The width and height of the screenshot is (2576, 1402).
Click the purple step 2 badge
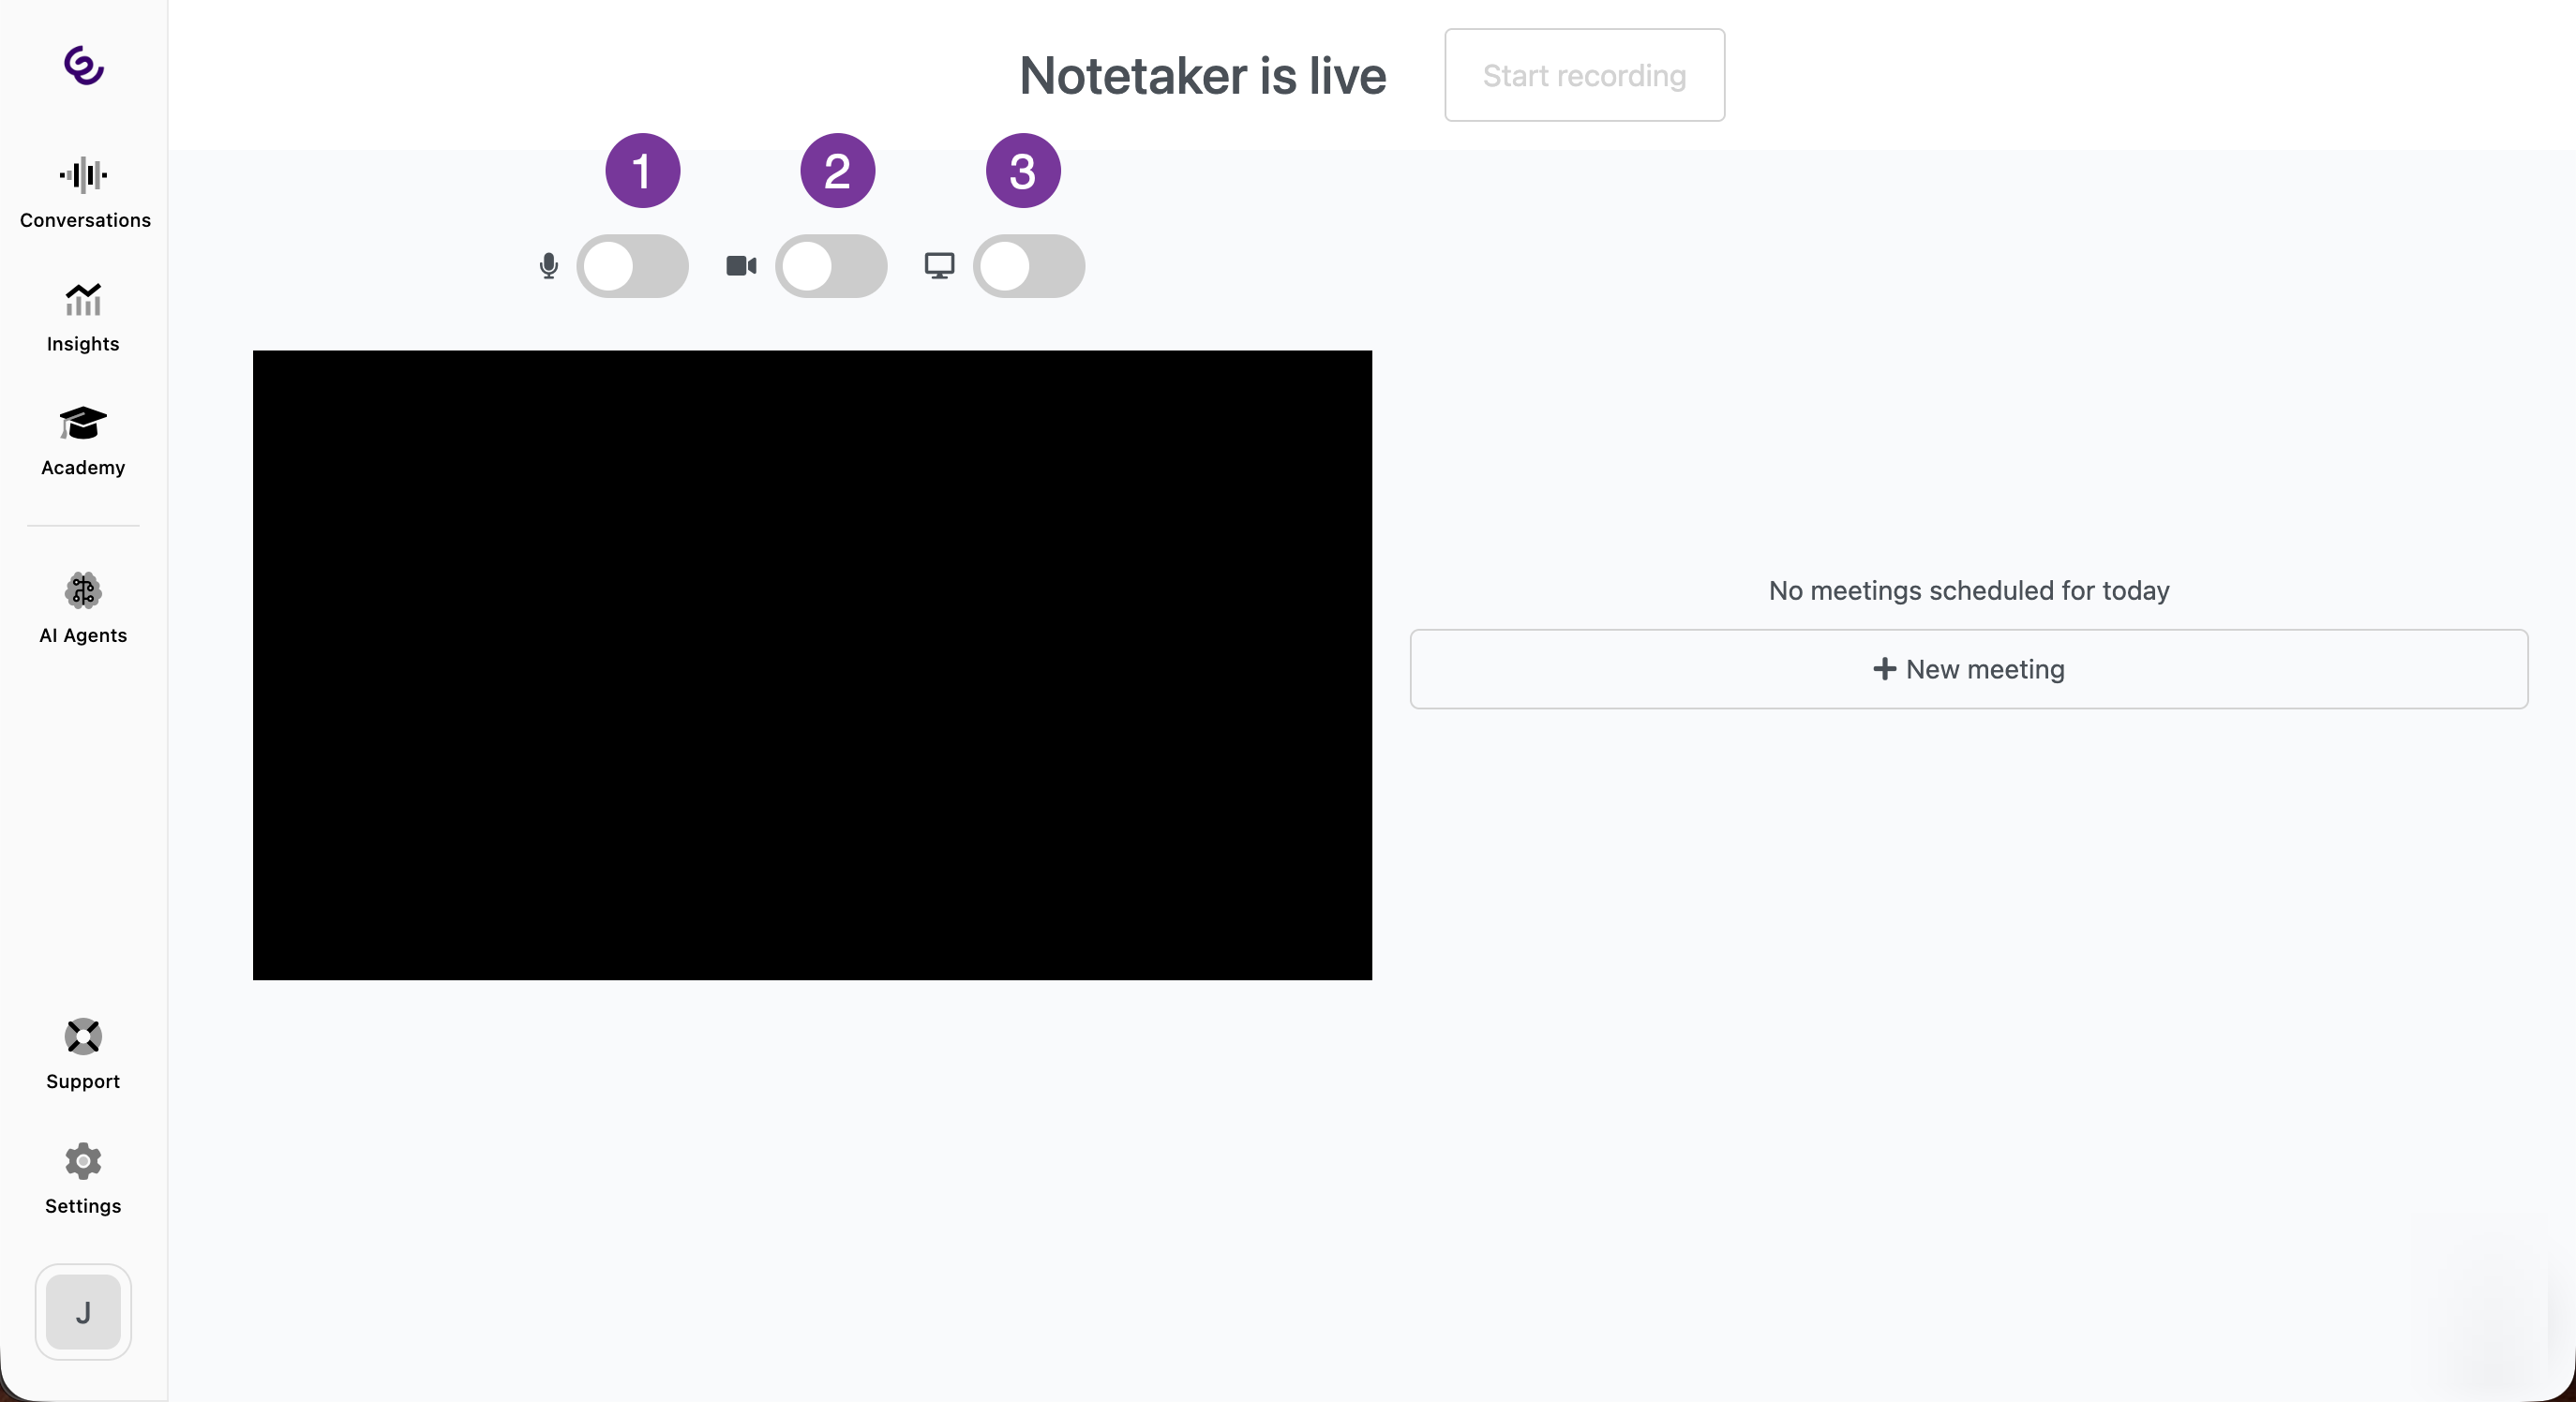tap(837, 171)
